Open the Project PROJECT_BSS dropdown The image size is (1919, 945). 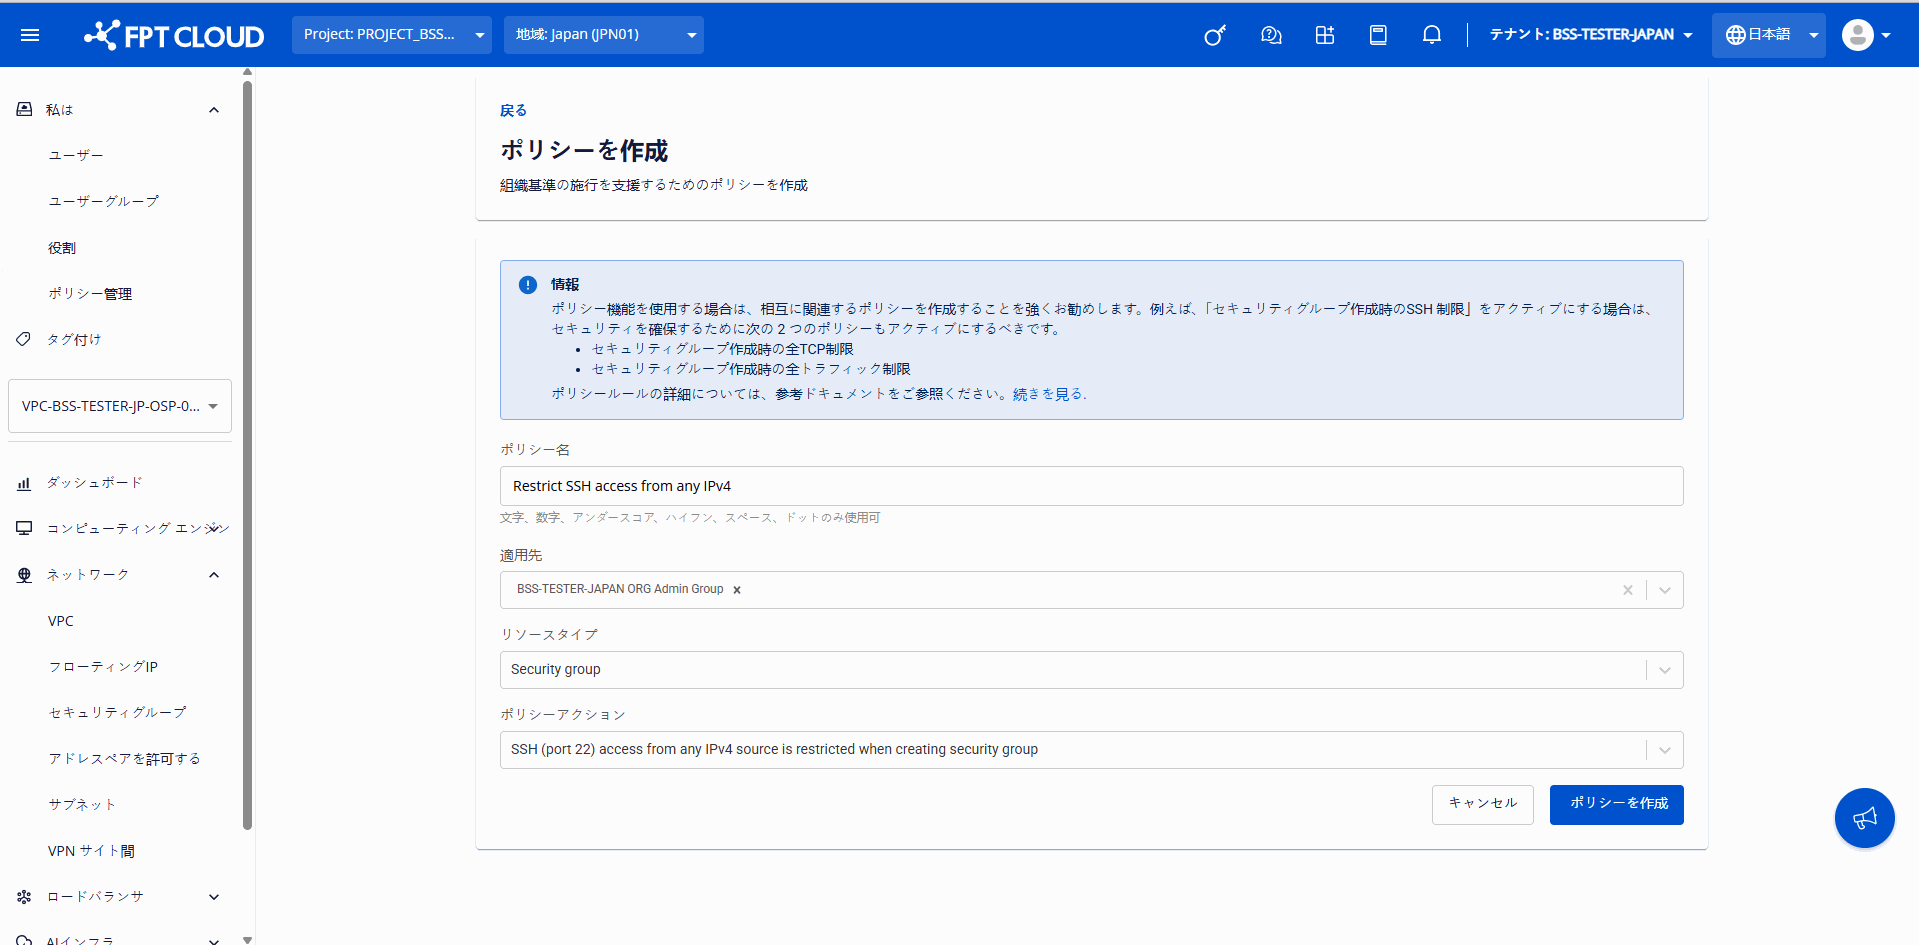pos(392,35)
